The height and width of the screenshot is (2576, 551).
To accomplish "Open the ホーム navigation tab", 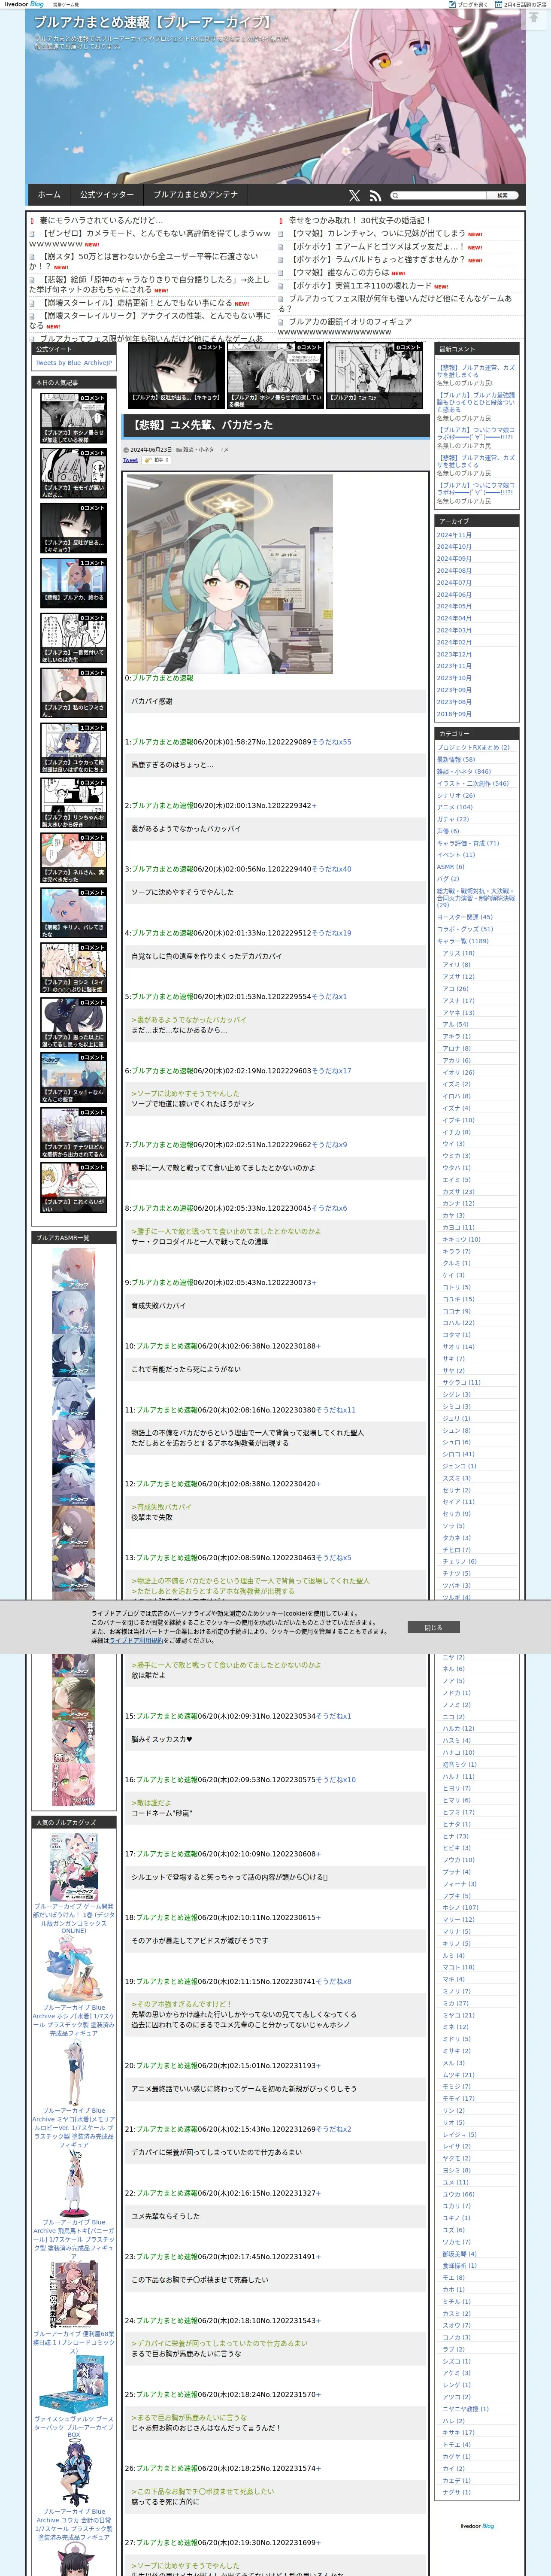I will point(49,195).
